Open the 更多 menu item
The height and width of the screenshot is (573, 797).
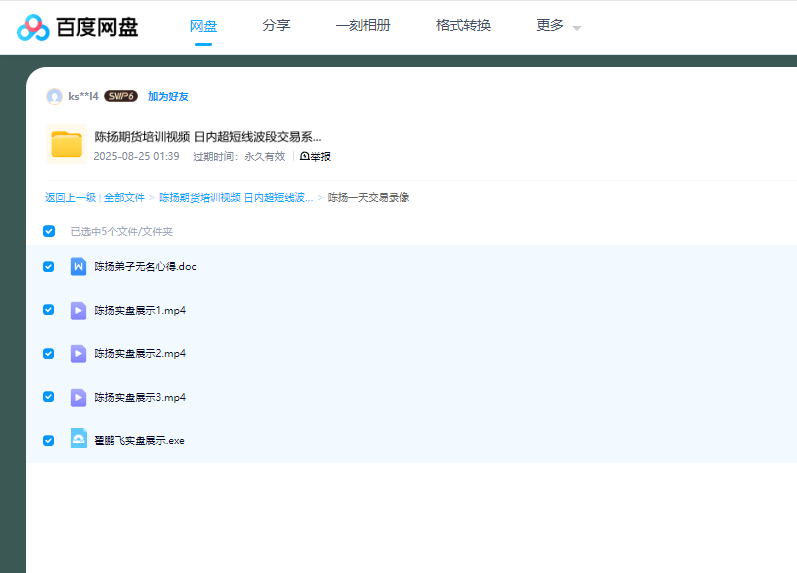pos(550,25)
